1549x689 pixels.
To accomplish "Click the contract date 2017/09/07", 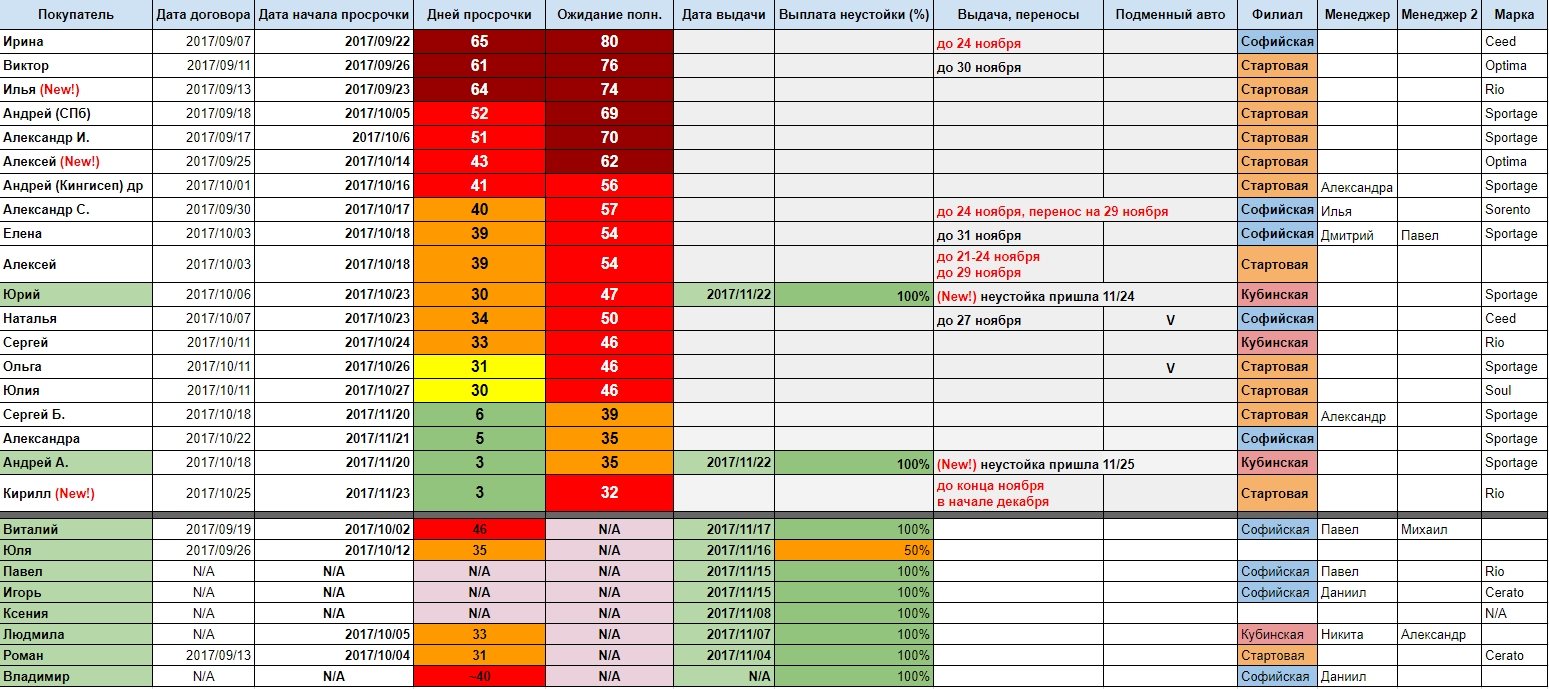I will (x=204, y=42).
